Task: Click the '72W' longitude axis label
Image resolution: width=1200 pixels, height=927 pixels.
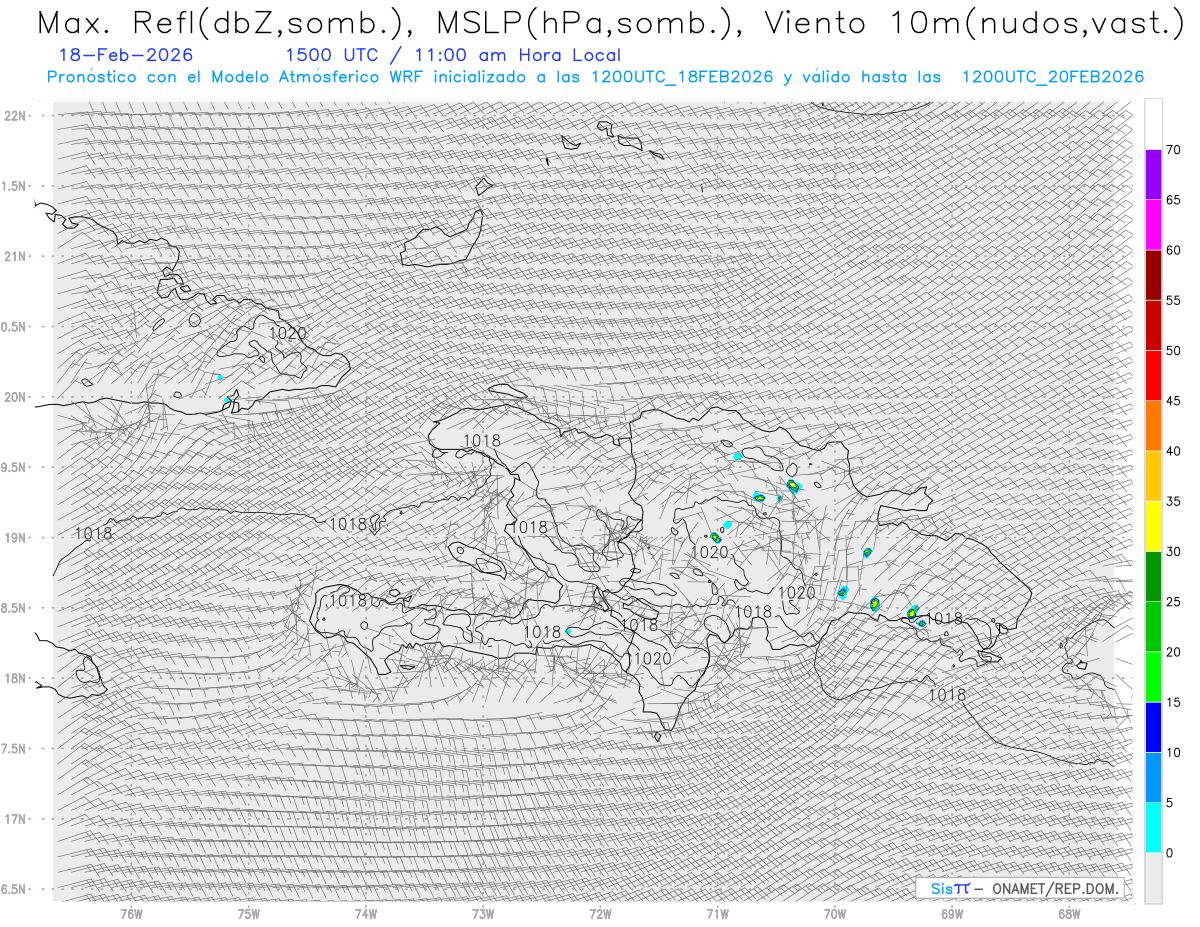Action: pos(600,913)
